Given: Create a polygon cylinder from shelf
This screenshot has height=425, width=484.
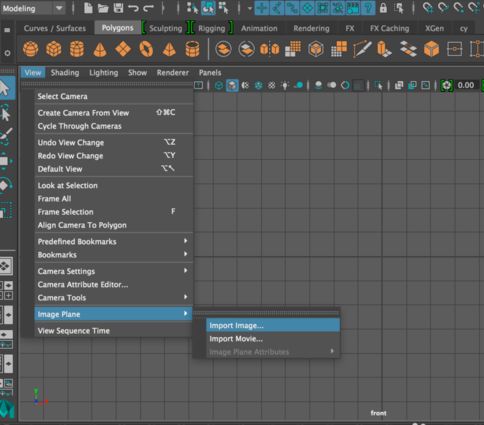Looking at the screenshot, I should click(77, 49).
